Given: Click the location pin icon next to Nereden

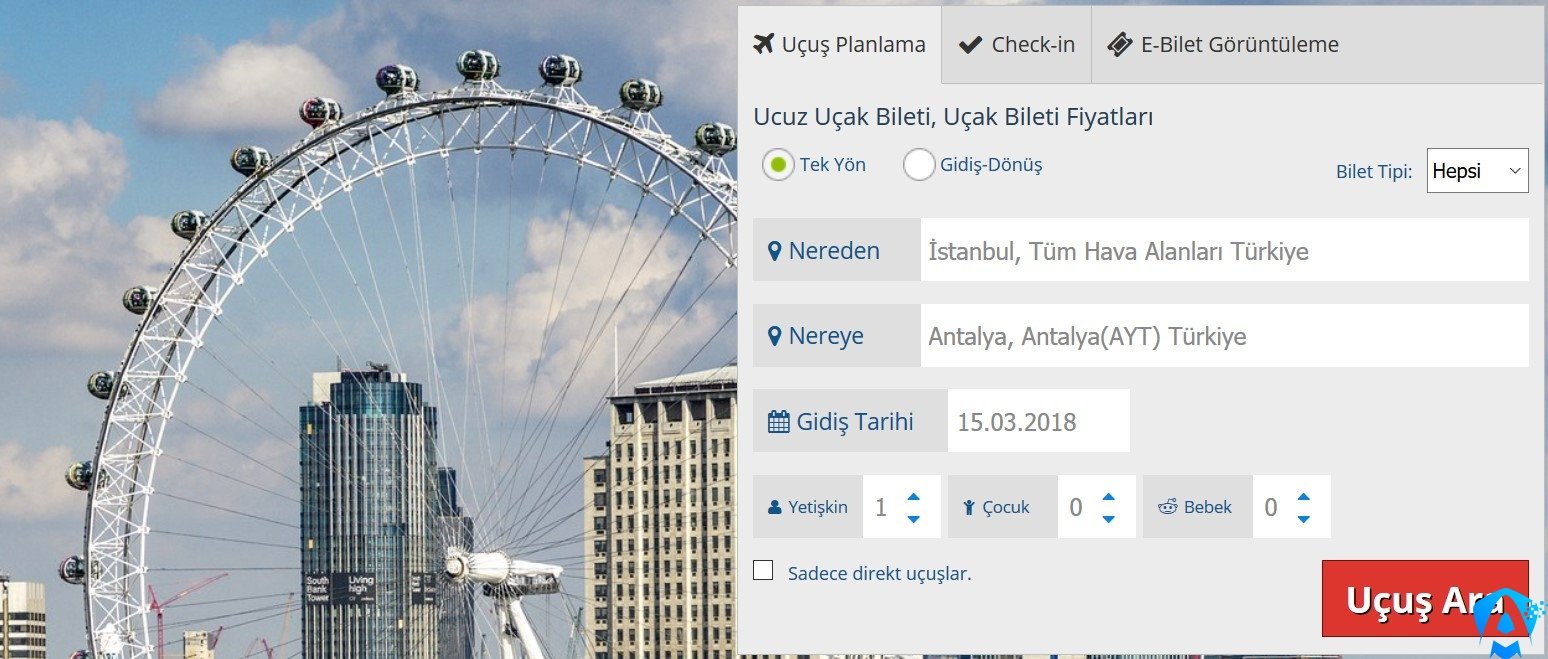Looking at the screenshot, I should [x=774, y=251].
